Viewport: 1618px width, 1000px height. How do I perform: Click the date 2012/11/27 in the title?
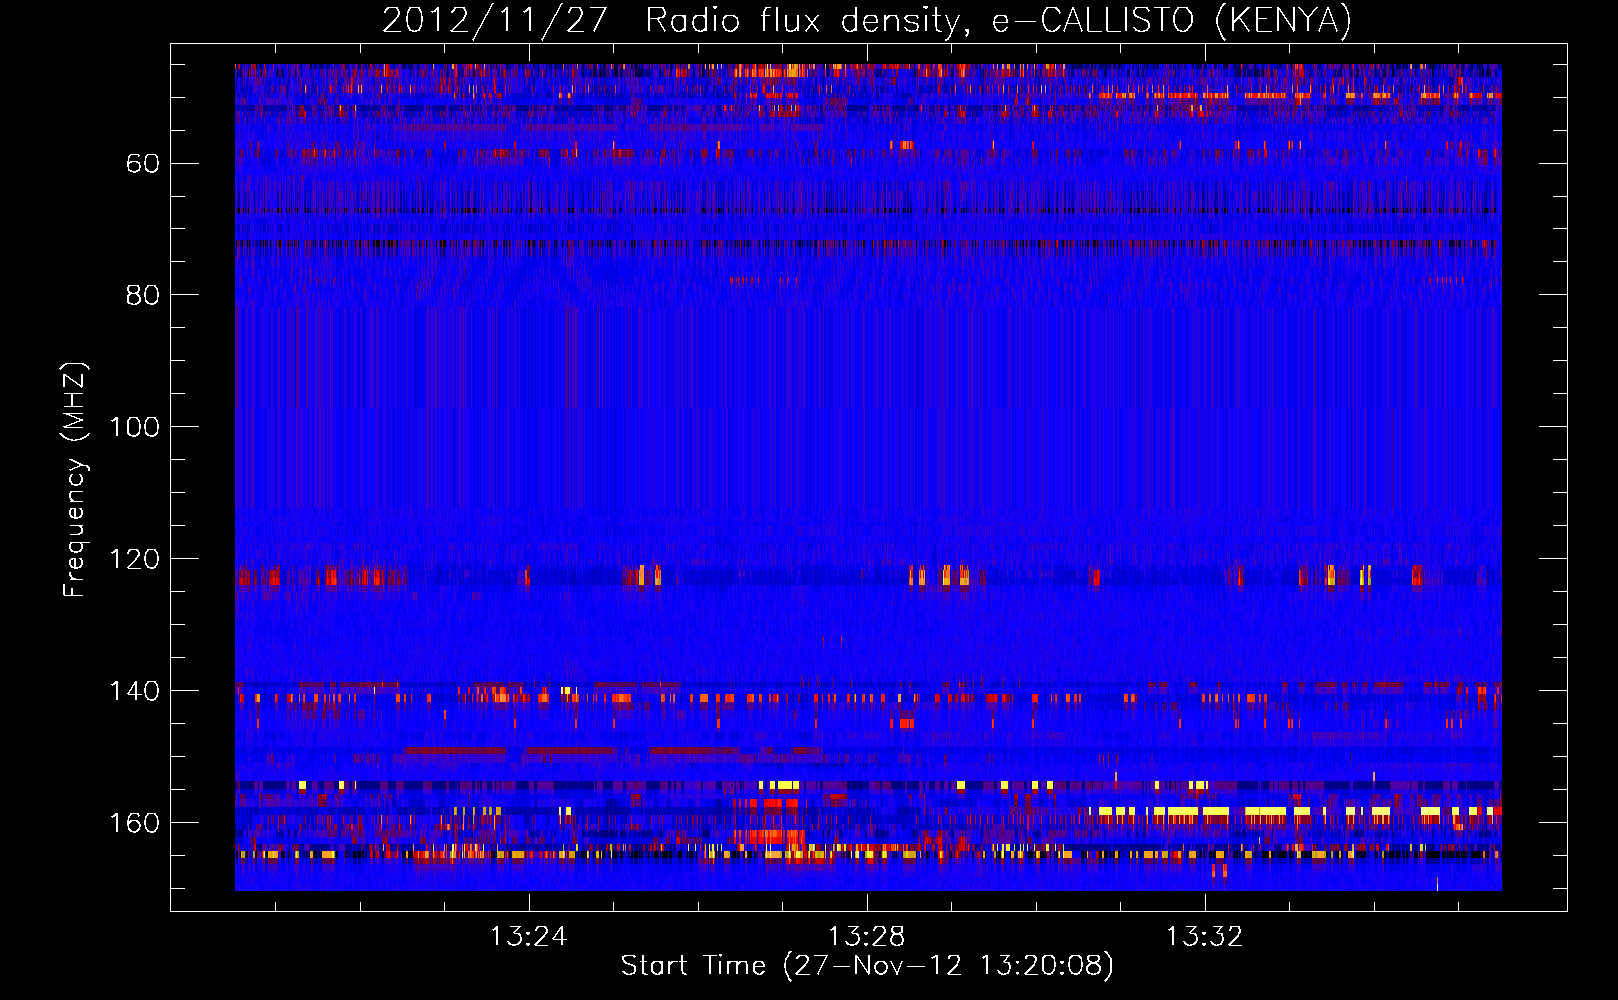click(495, 20)
